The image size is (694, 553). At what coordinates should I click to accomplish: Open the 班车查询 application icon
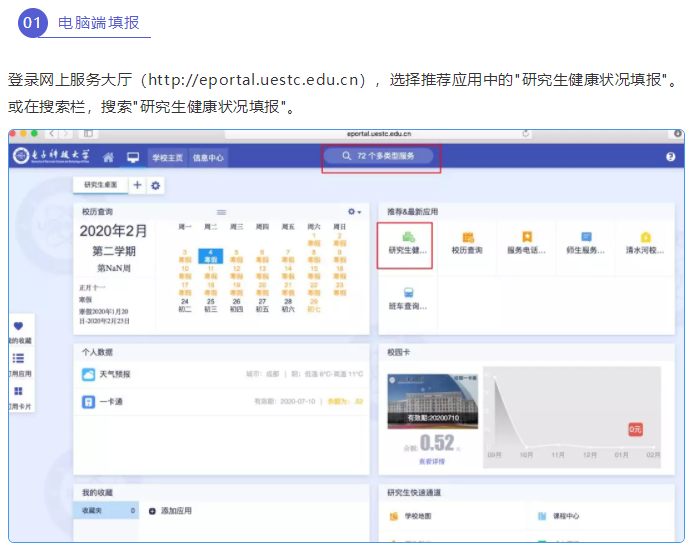[407, 296]
